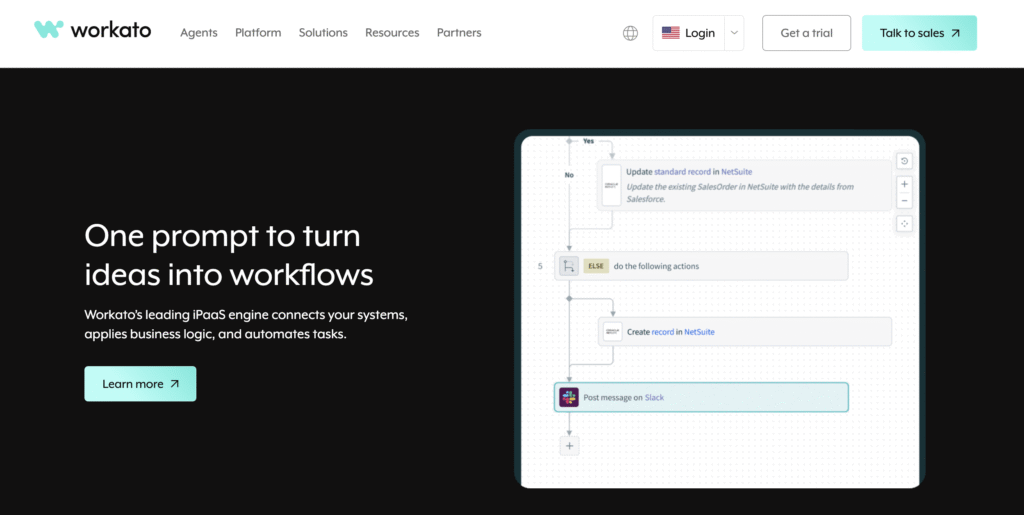Select the ELSE do the following actions step

coord(701,266)
